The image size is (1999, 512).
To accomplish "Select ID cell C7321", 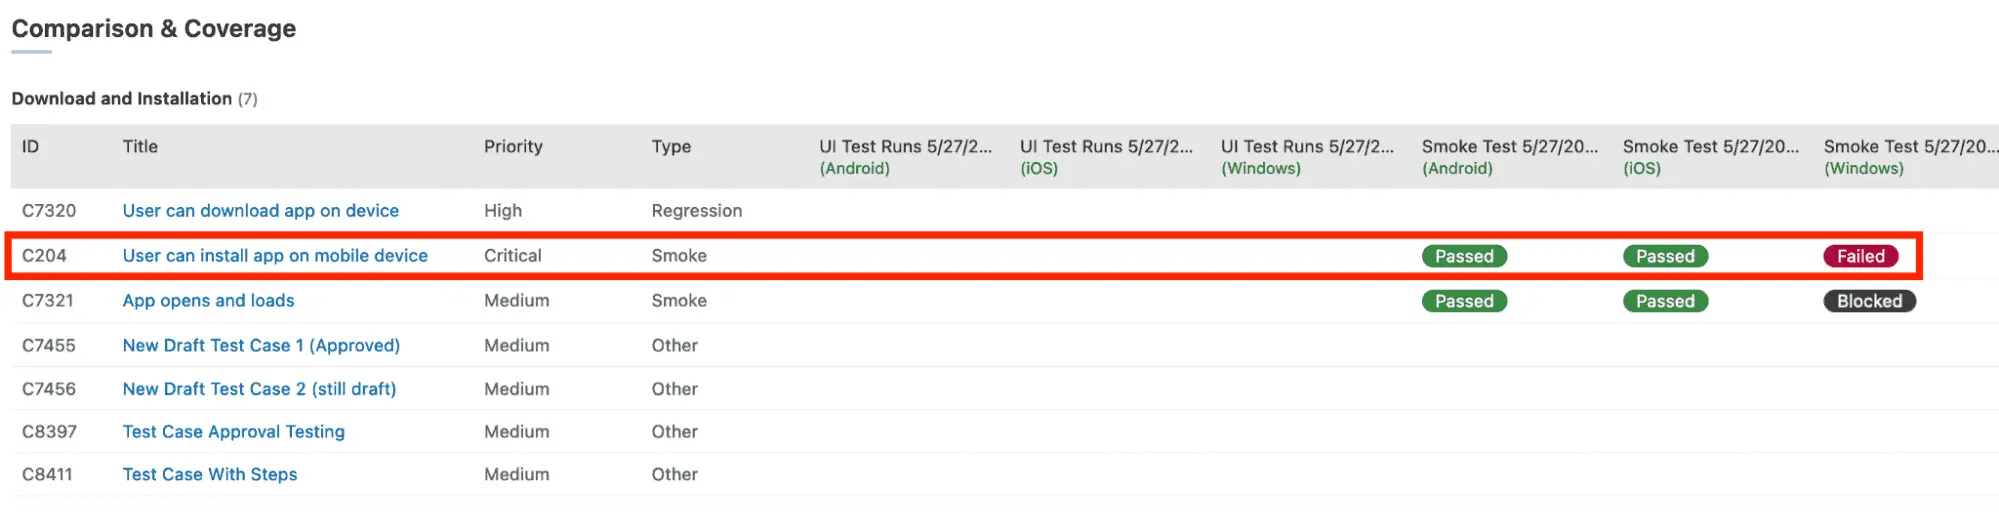I will point(48,301).
